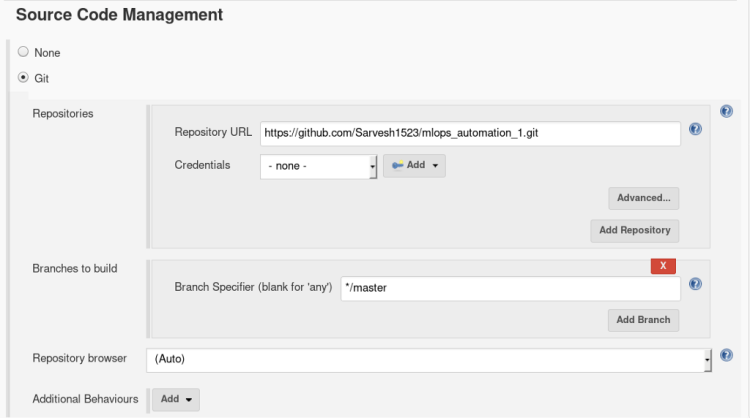This screenshot has height=418, width=750.
Task: Open help for Repository browser setting
Action: click(727, 355)
